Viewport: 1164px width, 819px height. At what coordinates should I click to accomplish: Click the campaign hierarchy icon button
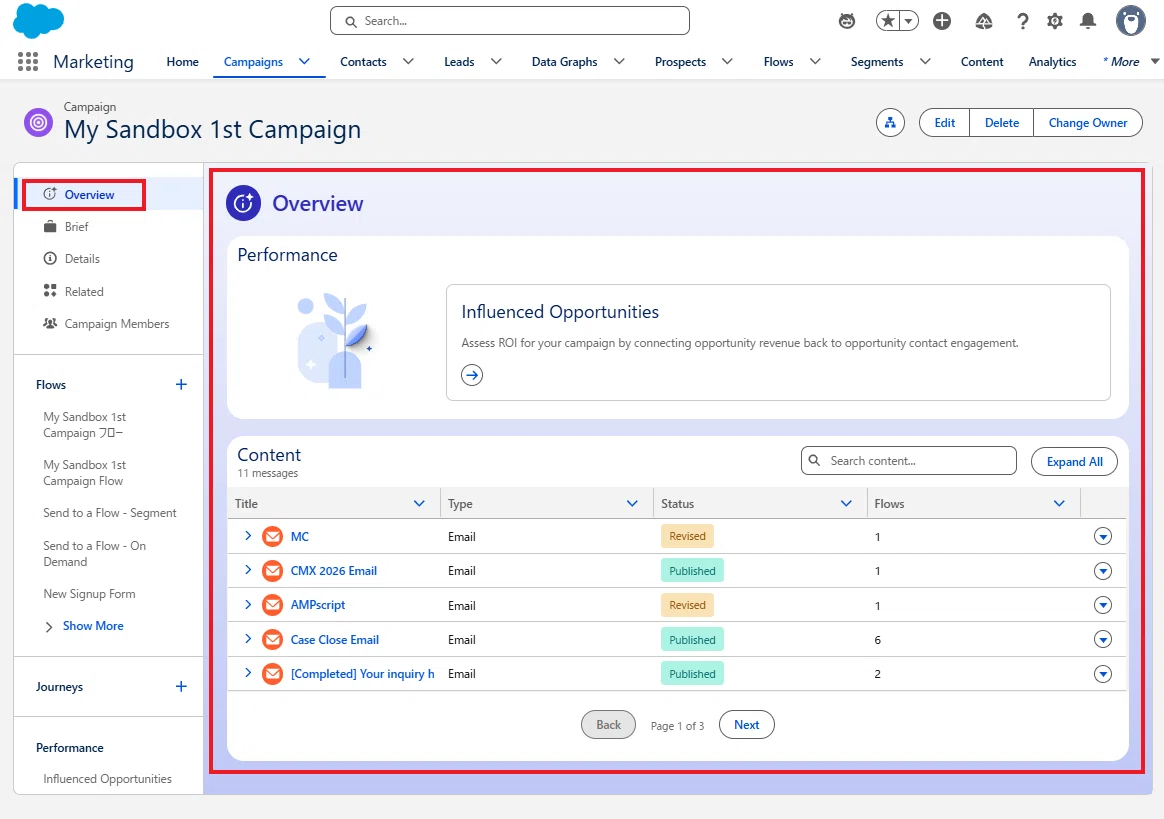tap(890, 123)
